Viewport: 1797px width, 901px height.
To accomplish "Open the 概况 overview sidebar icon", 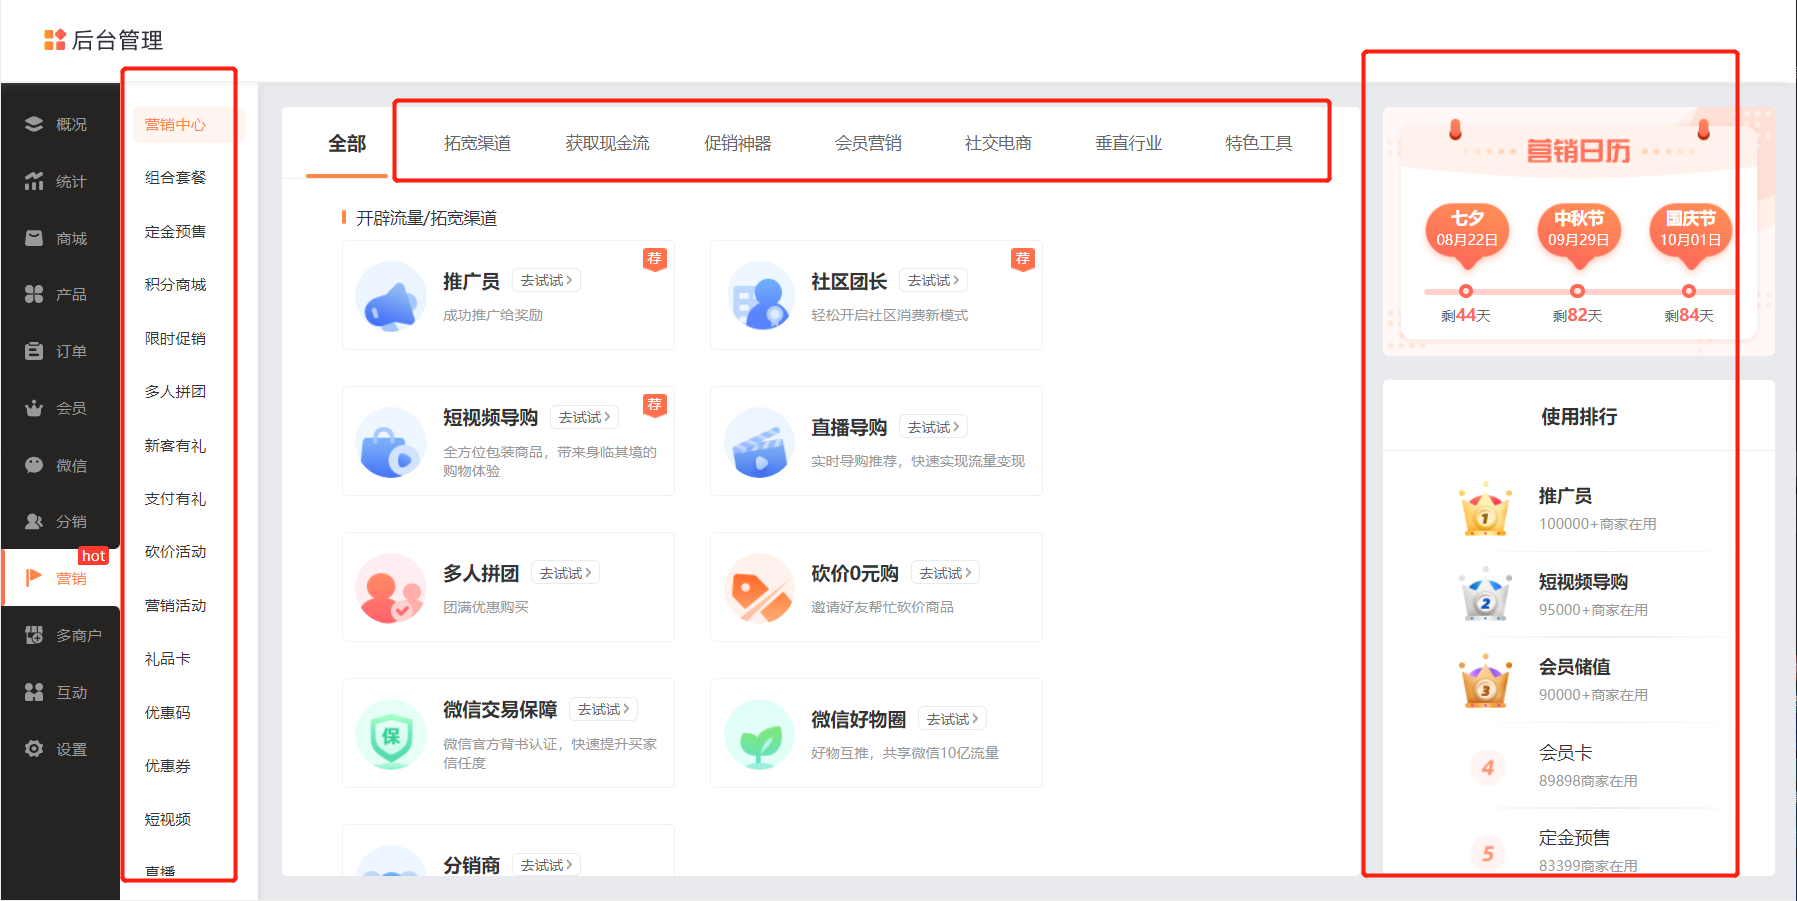I will (34, 124).
